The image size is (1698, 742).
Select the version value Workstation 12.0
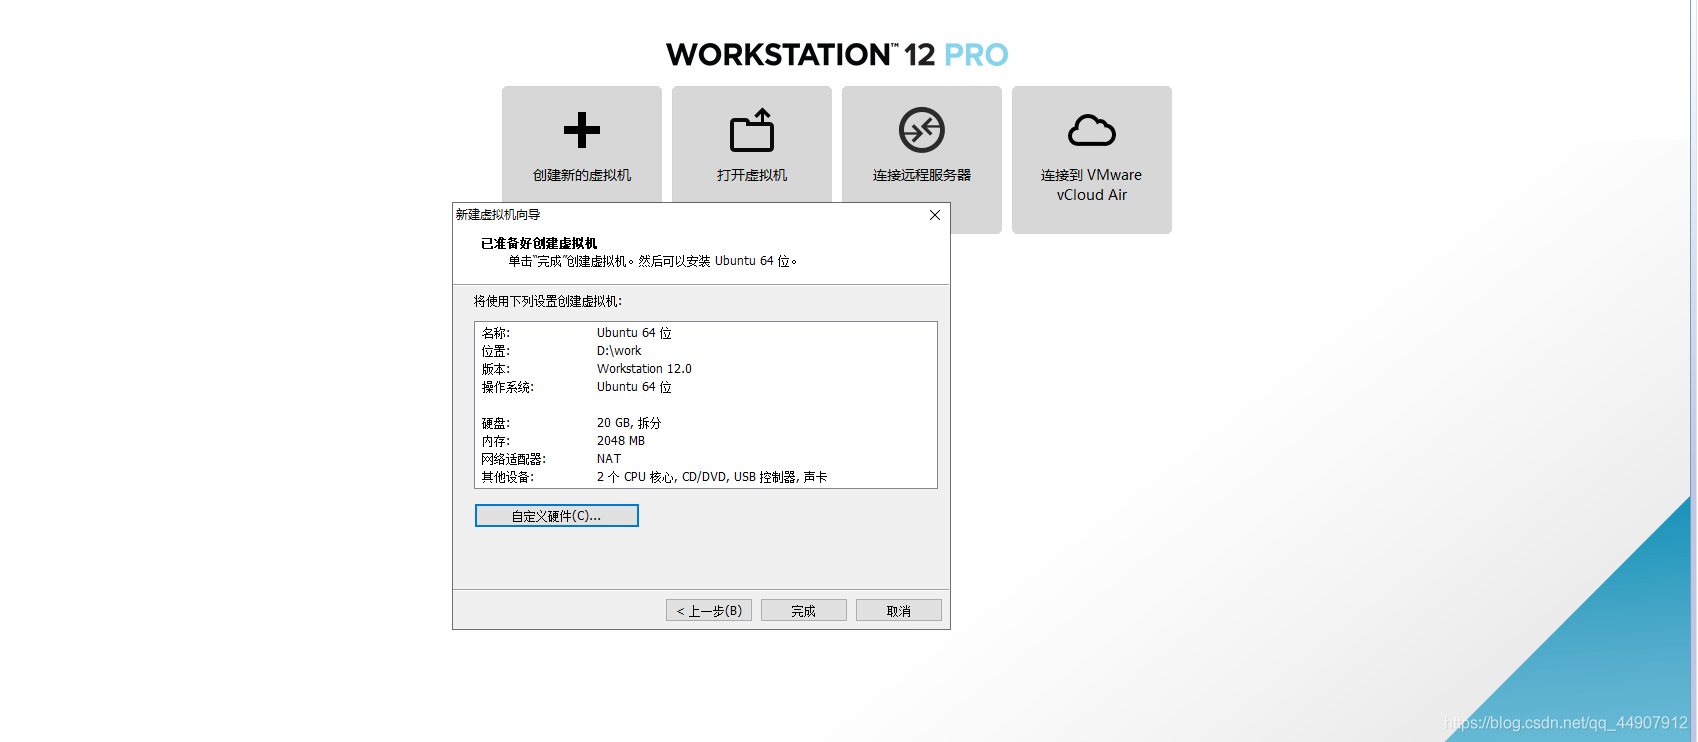click(x=644, y=369)
